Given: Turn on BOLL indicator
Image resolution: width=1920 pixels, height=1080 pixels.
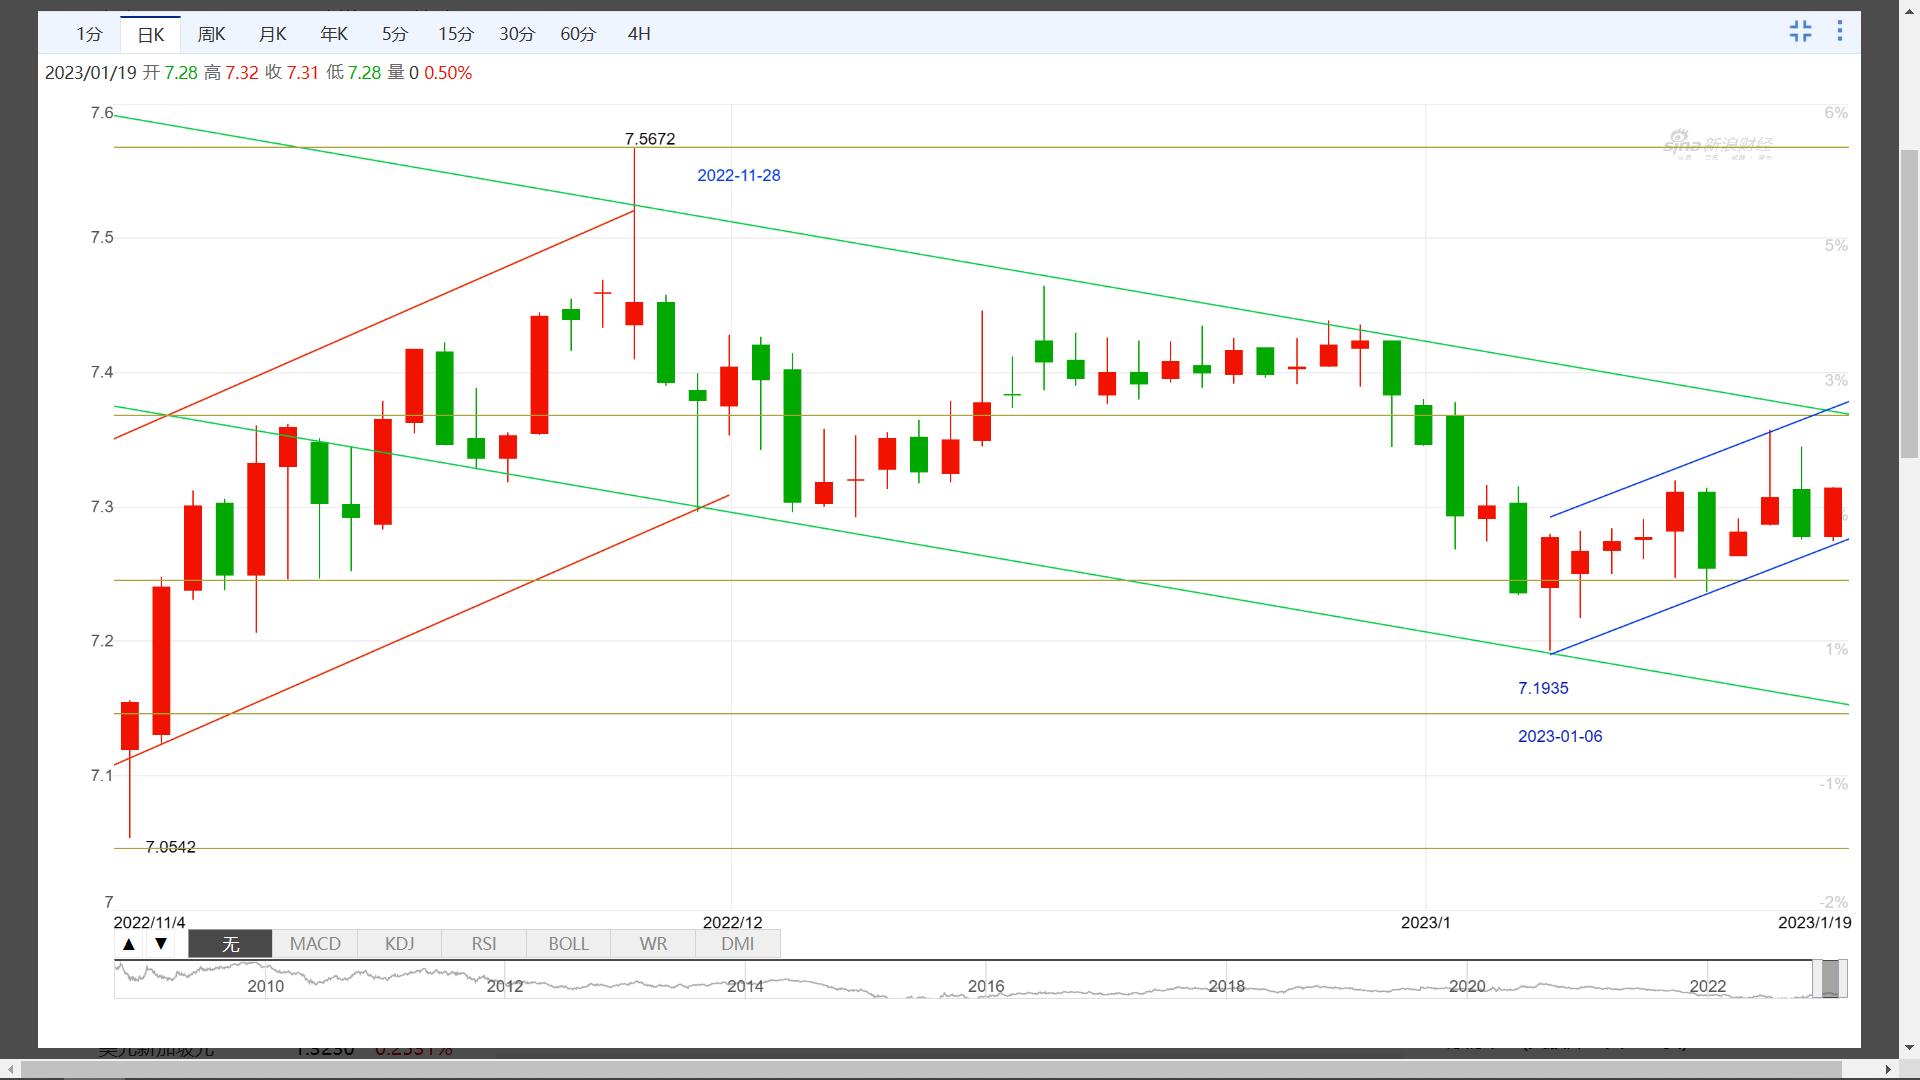Looking at the screenshot, I should click(x=568, y=944).
